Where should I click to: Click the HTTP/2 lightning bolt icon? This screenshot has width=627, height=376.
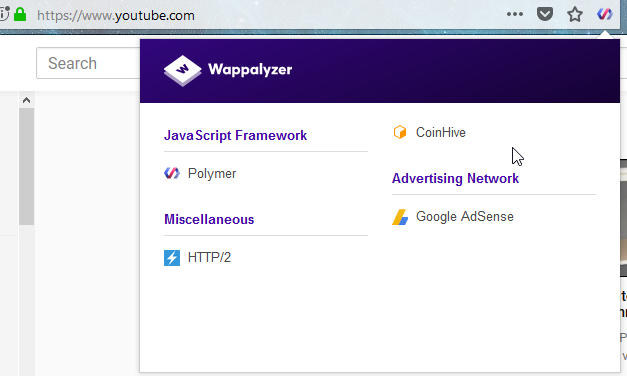click(x=172, y=258)
